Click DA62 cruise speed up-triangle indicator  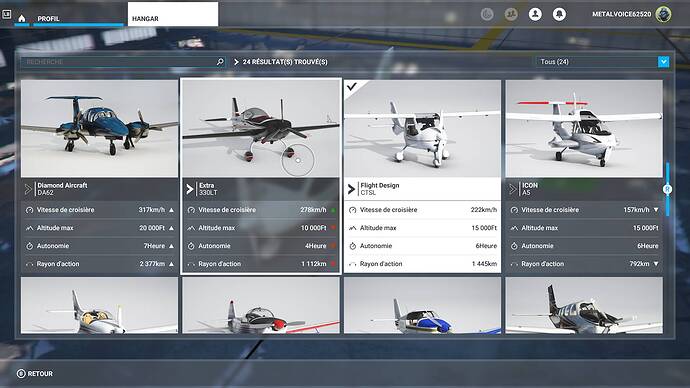point(171,210)
